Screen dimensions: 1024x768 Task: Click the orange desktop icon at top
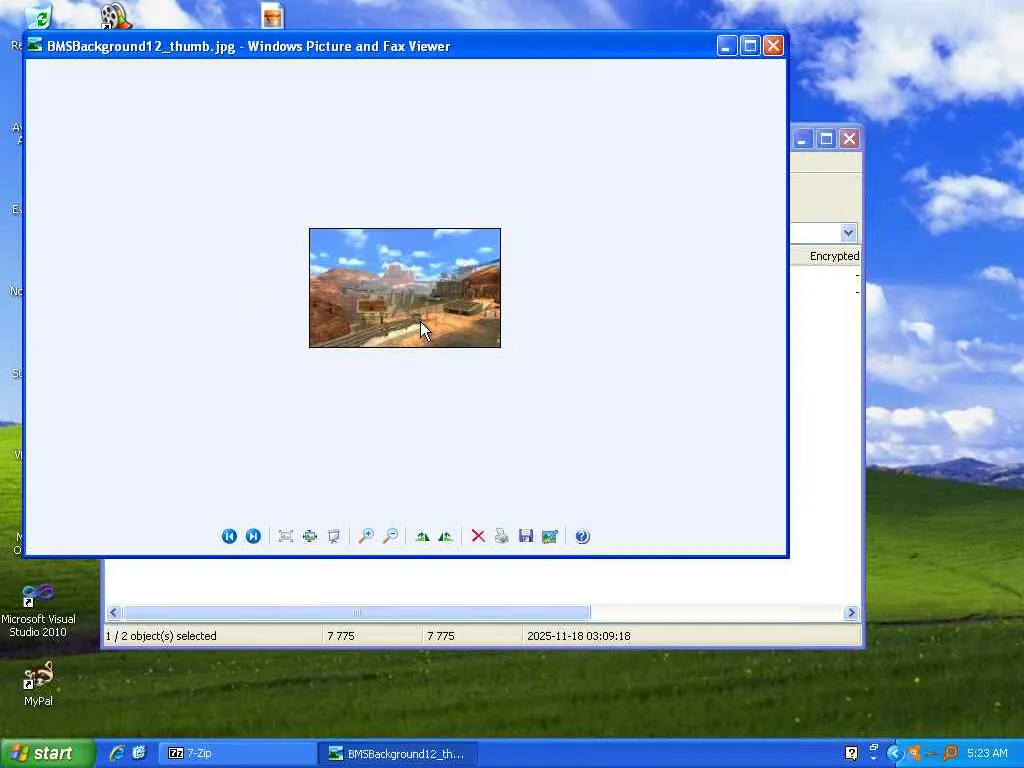[272, 16]
